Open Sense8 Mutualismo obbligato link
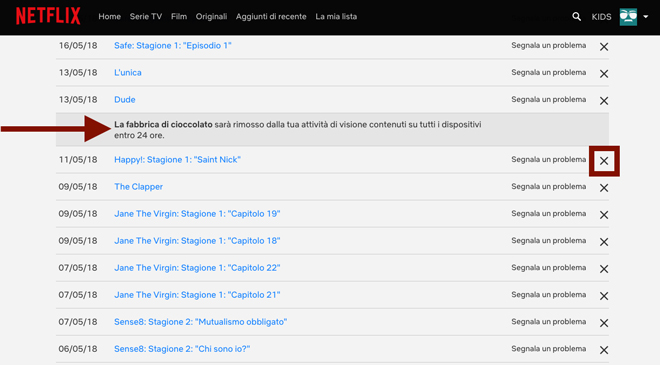 [200, 322]
